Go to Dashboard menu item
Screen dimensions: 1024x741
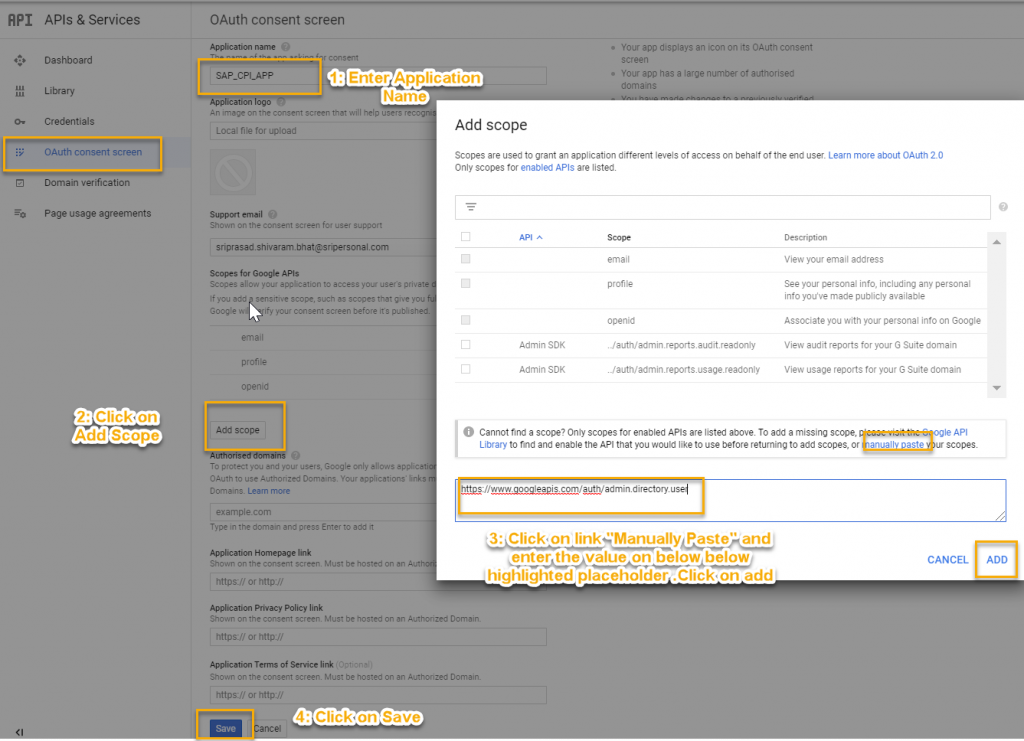click(x=68, y=60)
